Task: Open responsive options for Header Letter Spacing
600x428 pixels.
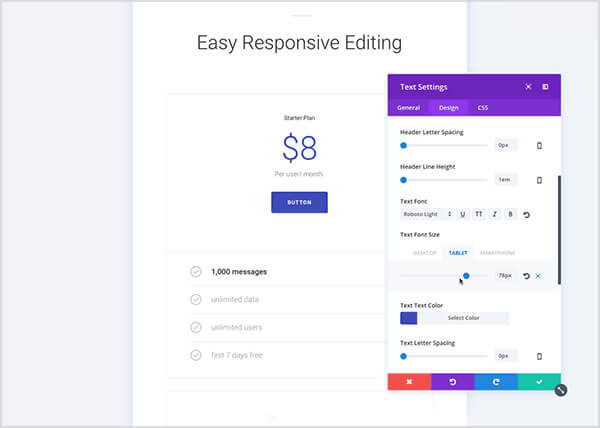Action: click(x=539, y=145)
